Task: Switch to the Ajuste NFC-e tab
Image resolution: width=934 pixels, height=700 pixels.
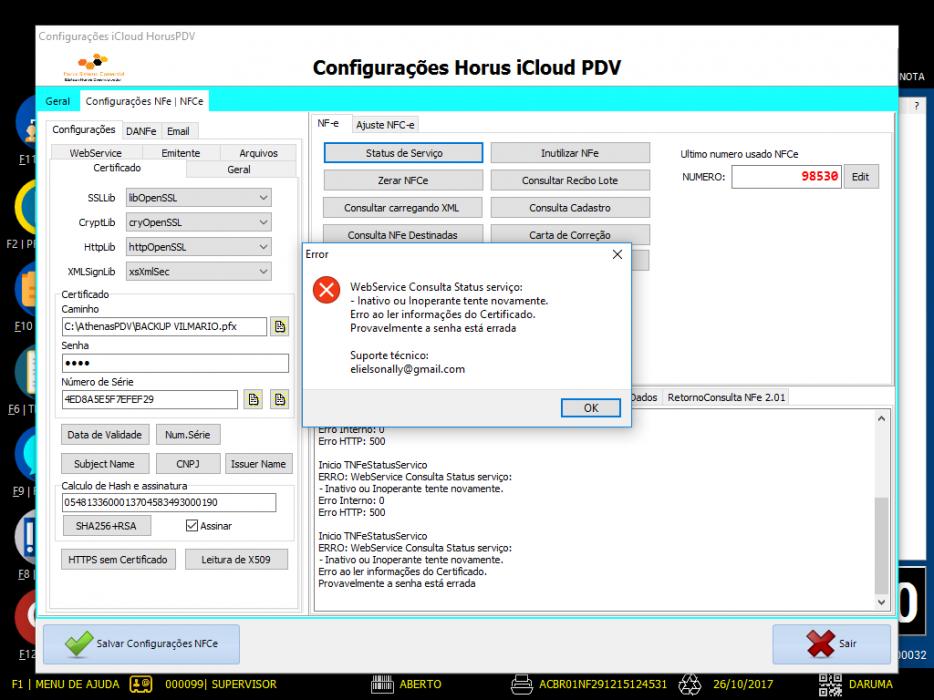Action: 385,125
